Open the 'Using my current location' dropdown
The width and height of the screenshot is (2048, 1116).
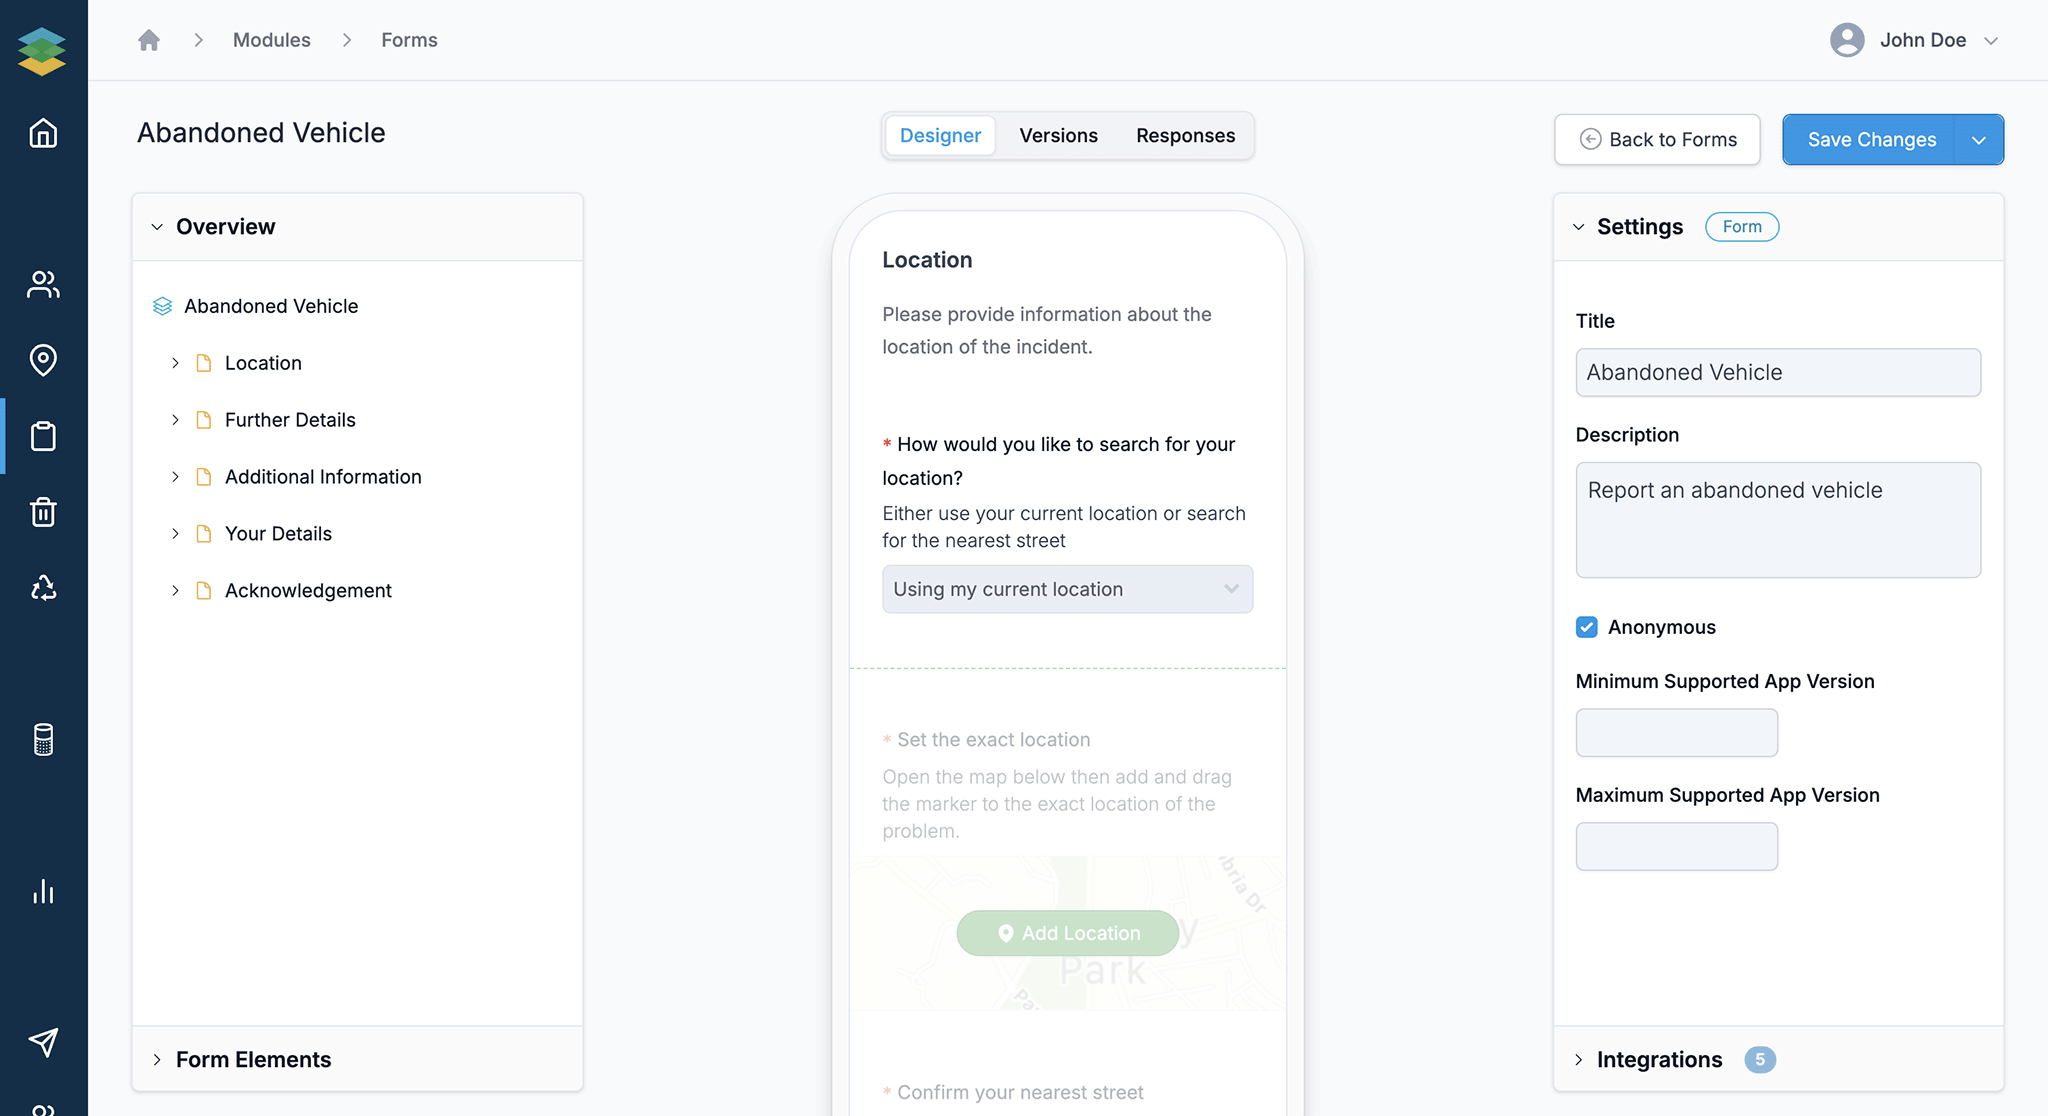1066,589
